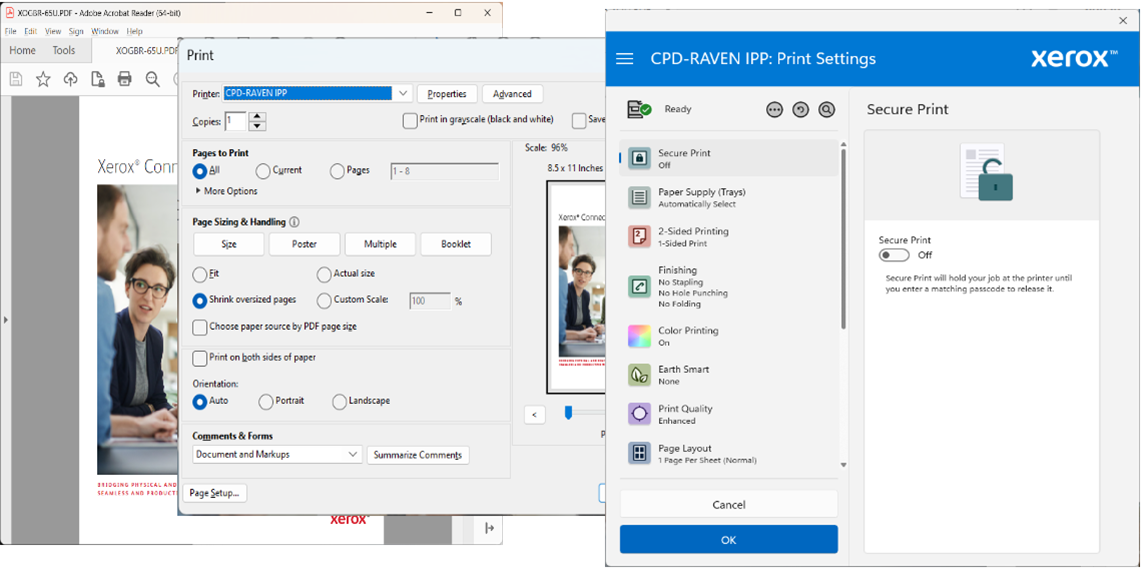Click the reset defaults circular arrow icon
Viewport: 1144px width, 576px height.
[x=800, y=110]
